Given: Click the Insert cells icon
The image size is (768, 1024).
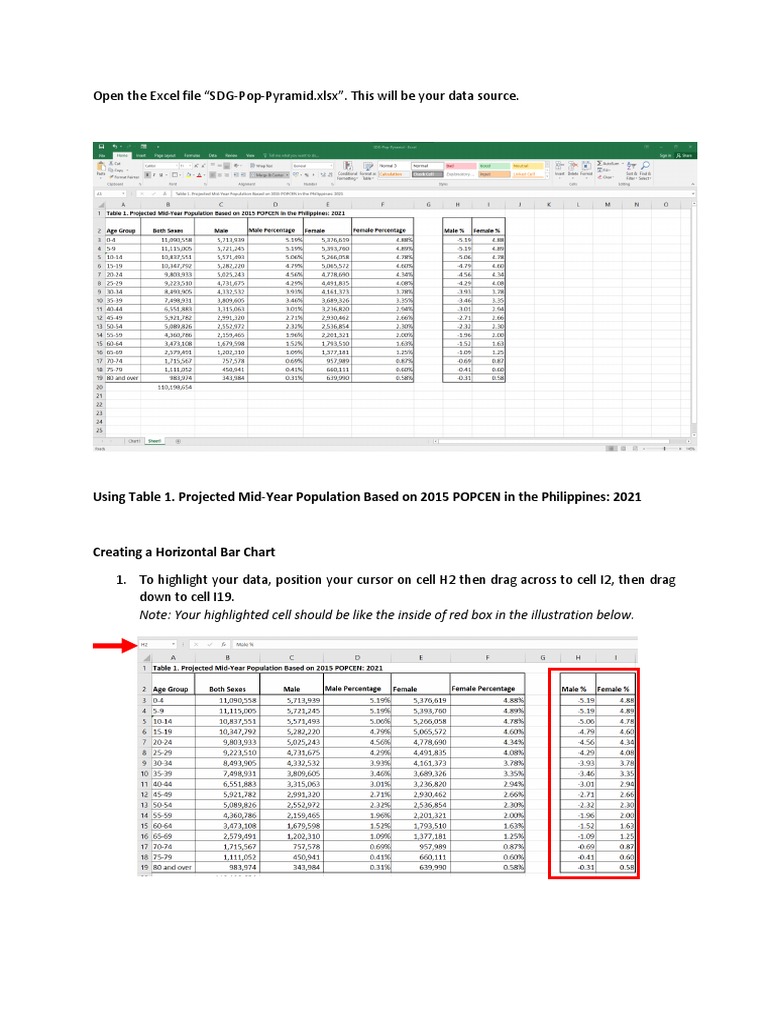Looking at the screenshot, I should (x=560, y=168).
